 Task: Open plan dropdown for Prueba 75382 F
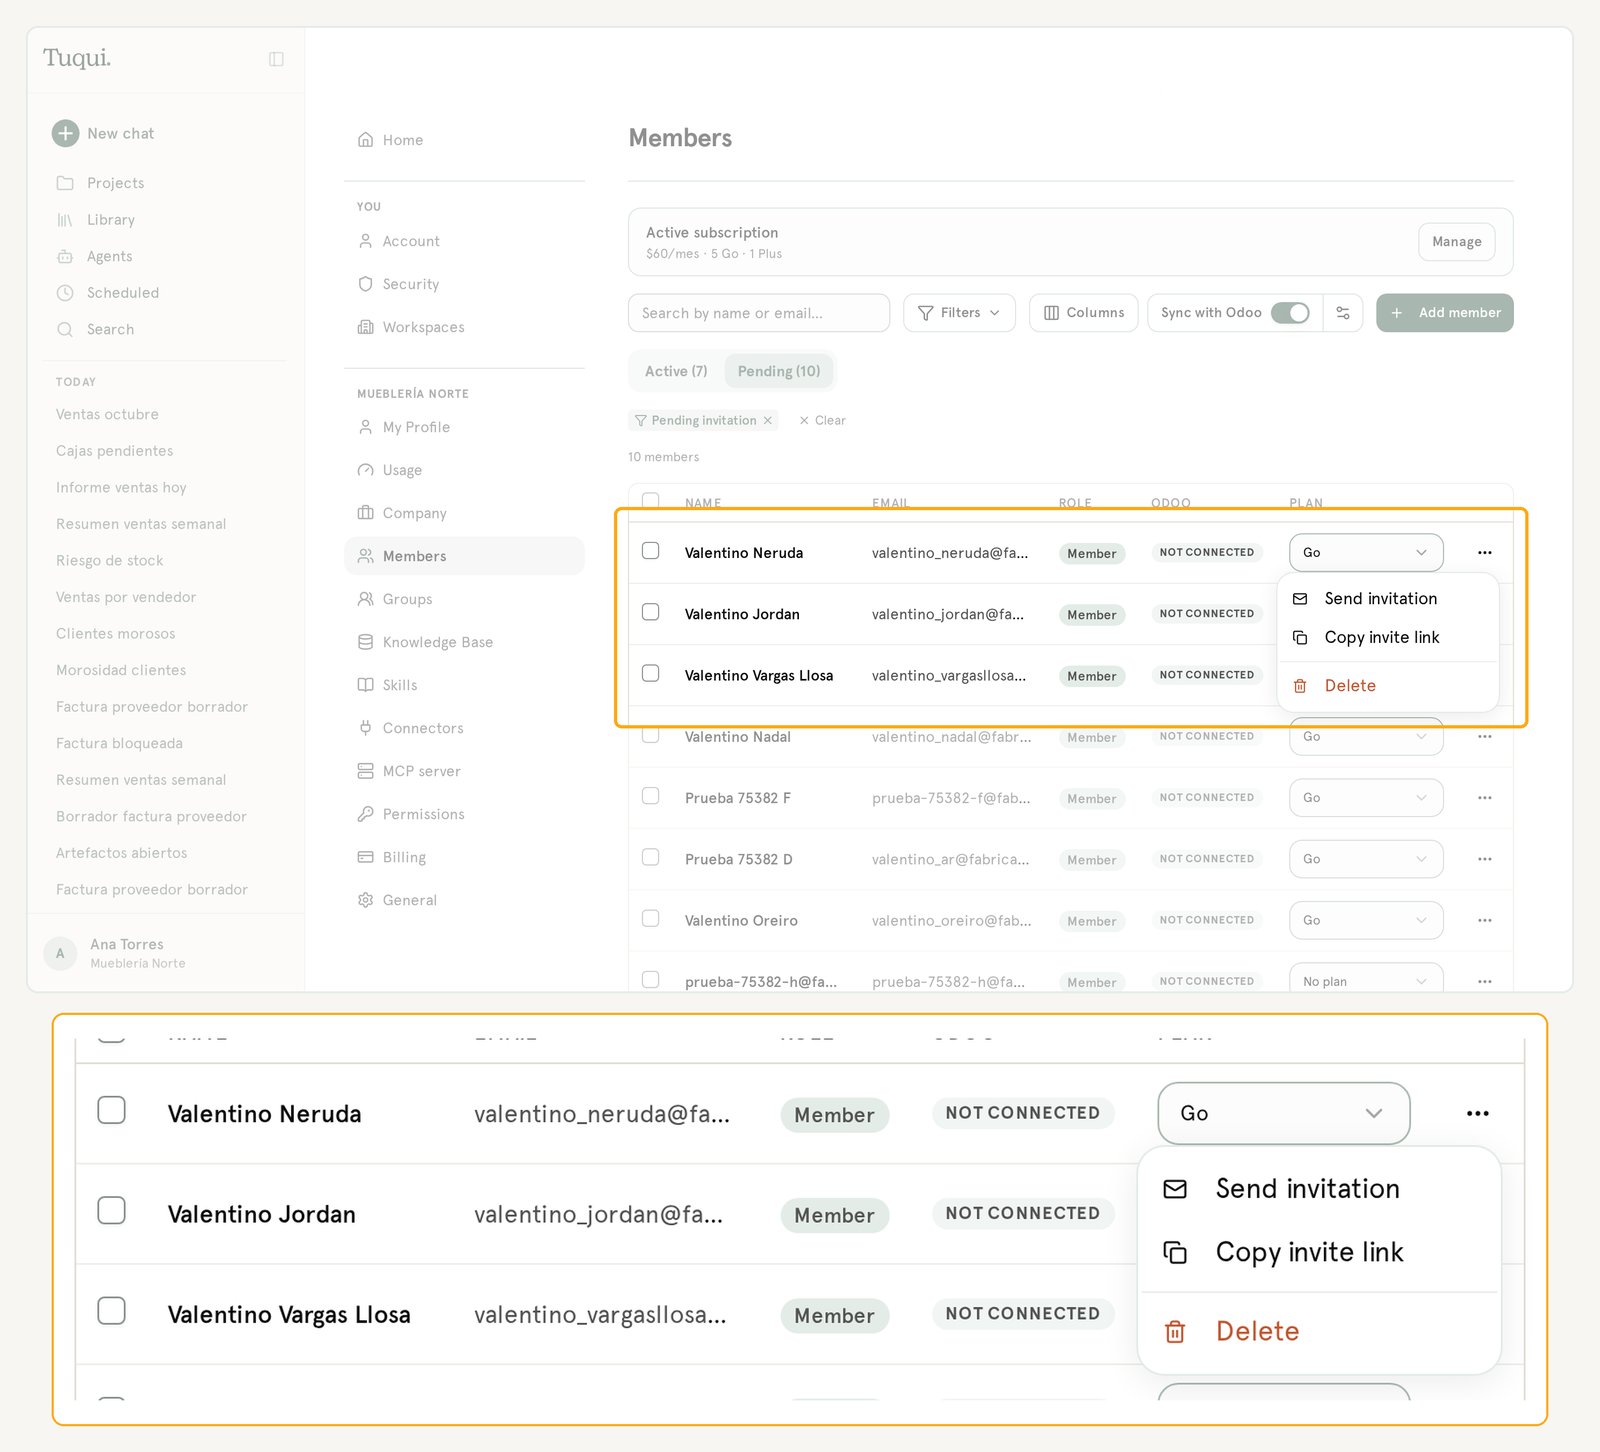[1366, 798]
